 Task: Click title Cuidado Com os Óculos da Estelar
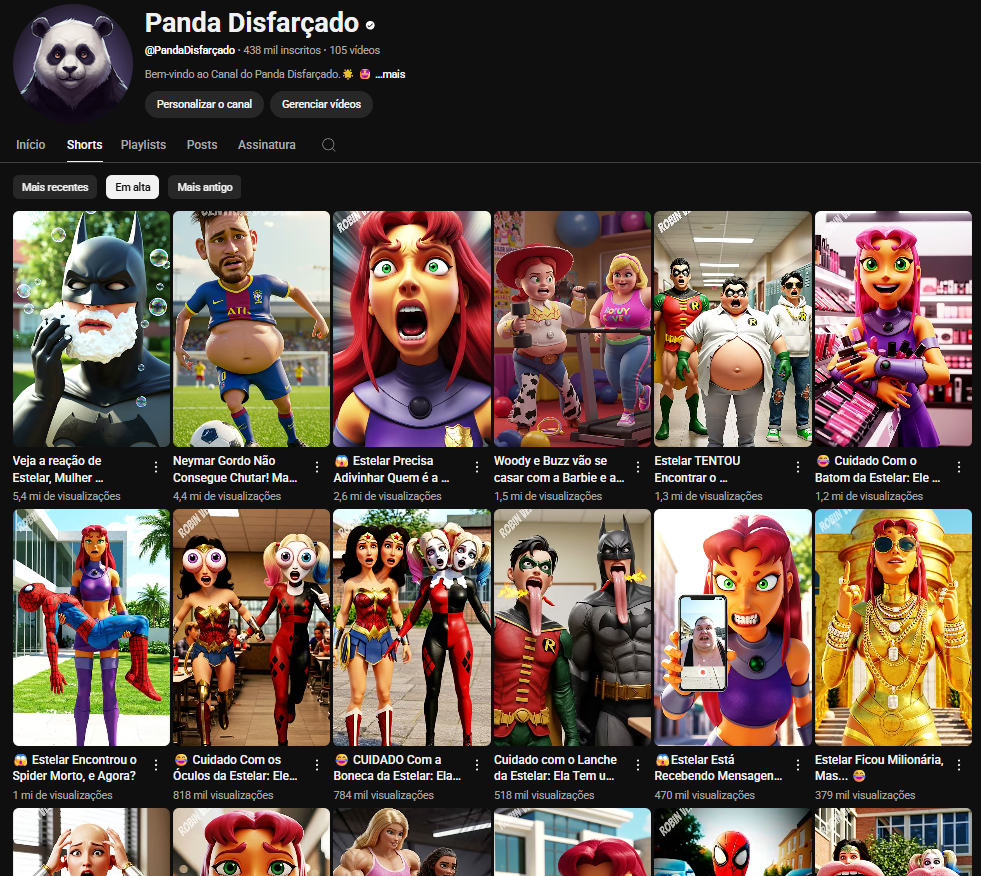tap(235, 768)
